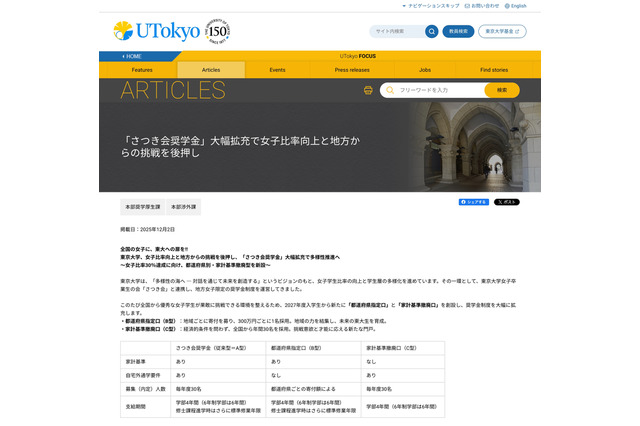Click the article title 「さつき会奨学金」大幅拡充

[240, 147]
